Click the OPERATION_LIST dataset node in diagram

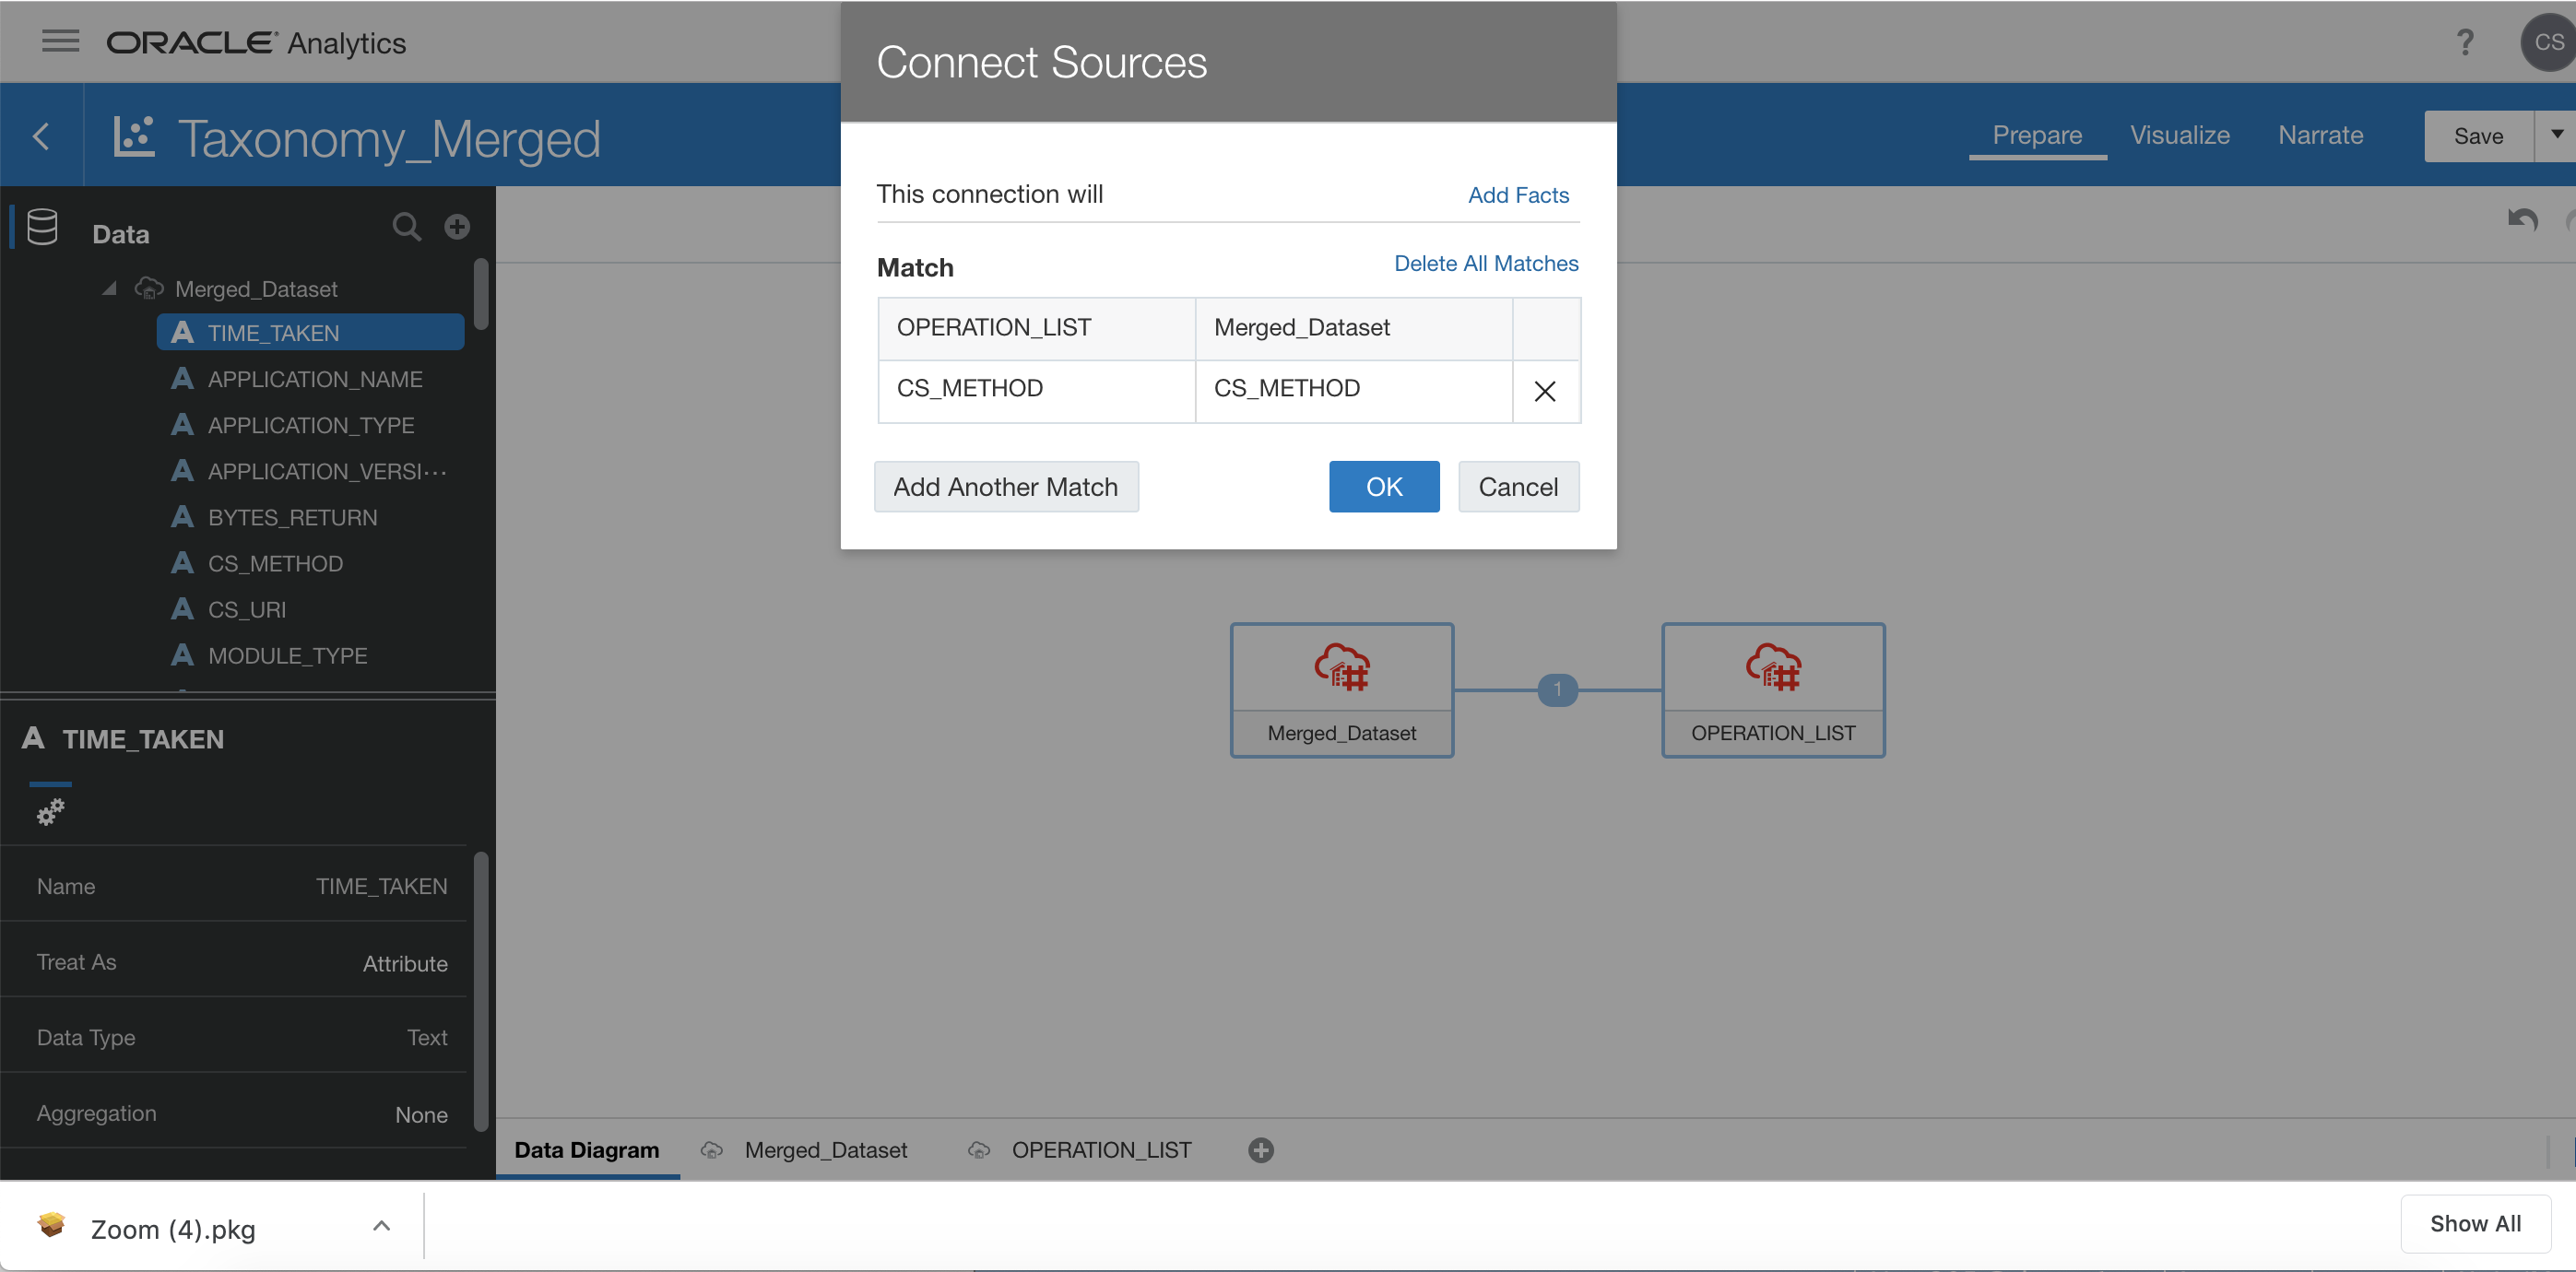point(1772,690)
